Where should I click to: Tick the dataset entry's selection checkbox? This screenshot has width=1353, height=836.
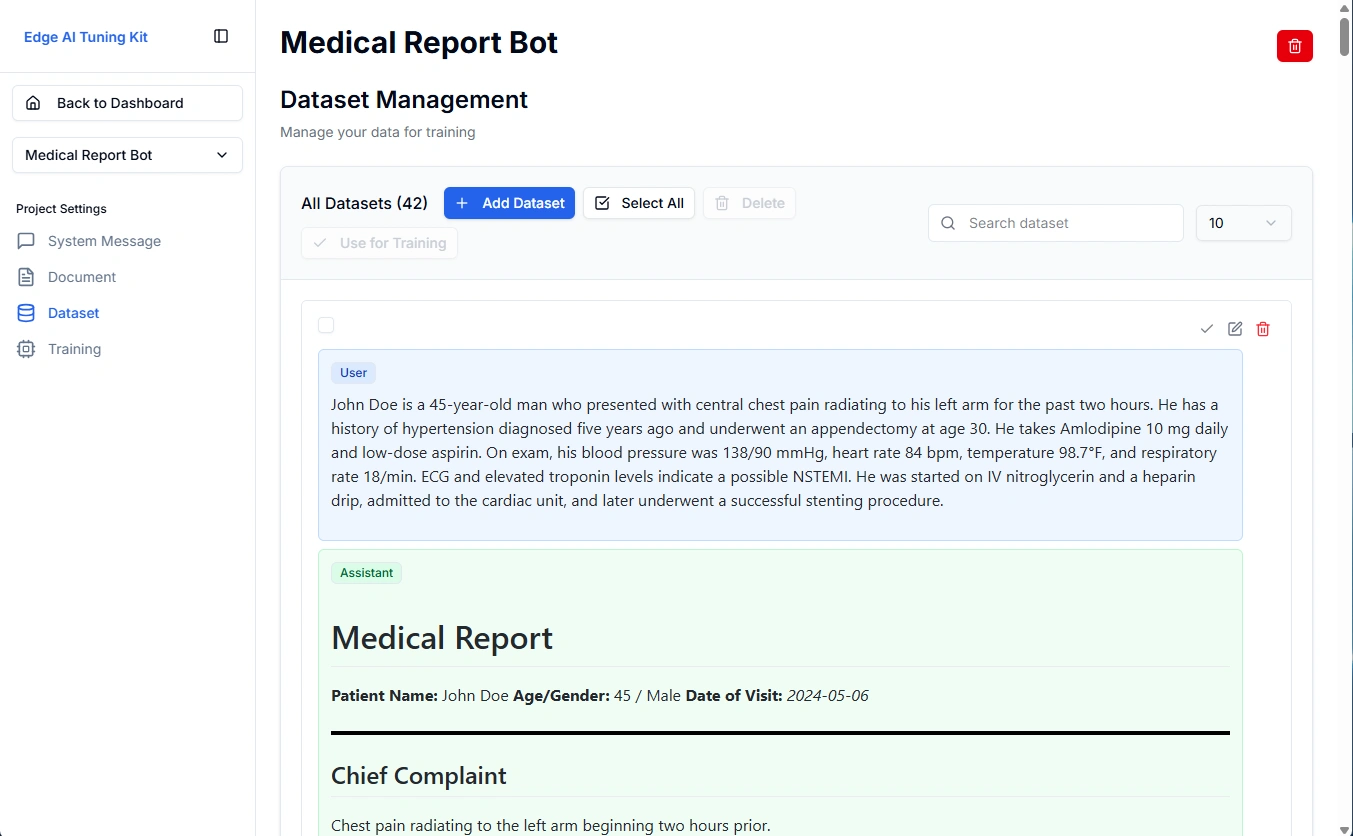(x=326, y=324)
